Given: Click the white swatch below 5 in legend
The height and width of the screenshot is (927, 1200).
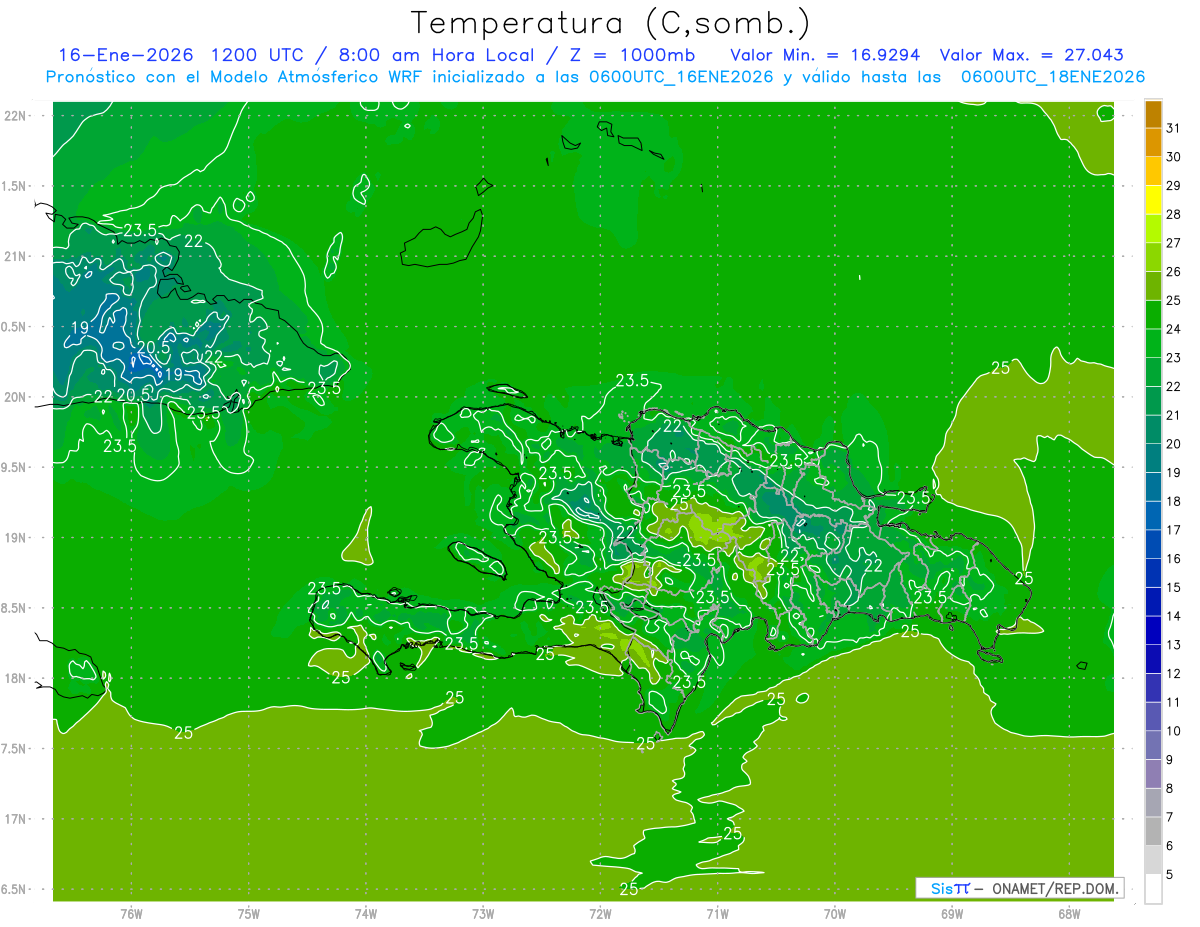Looking at the screenshot, I should tap(1153, 889).
